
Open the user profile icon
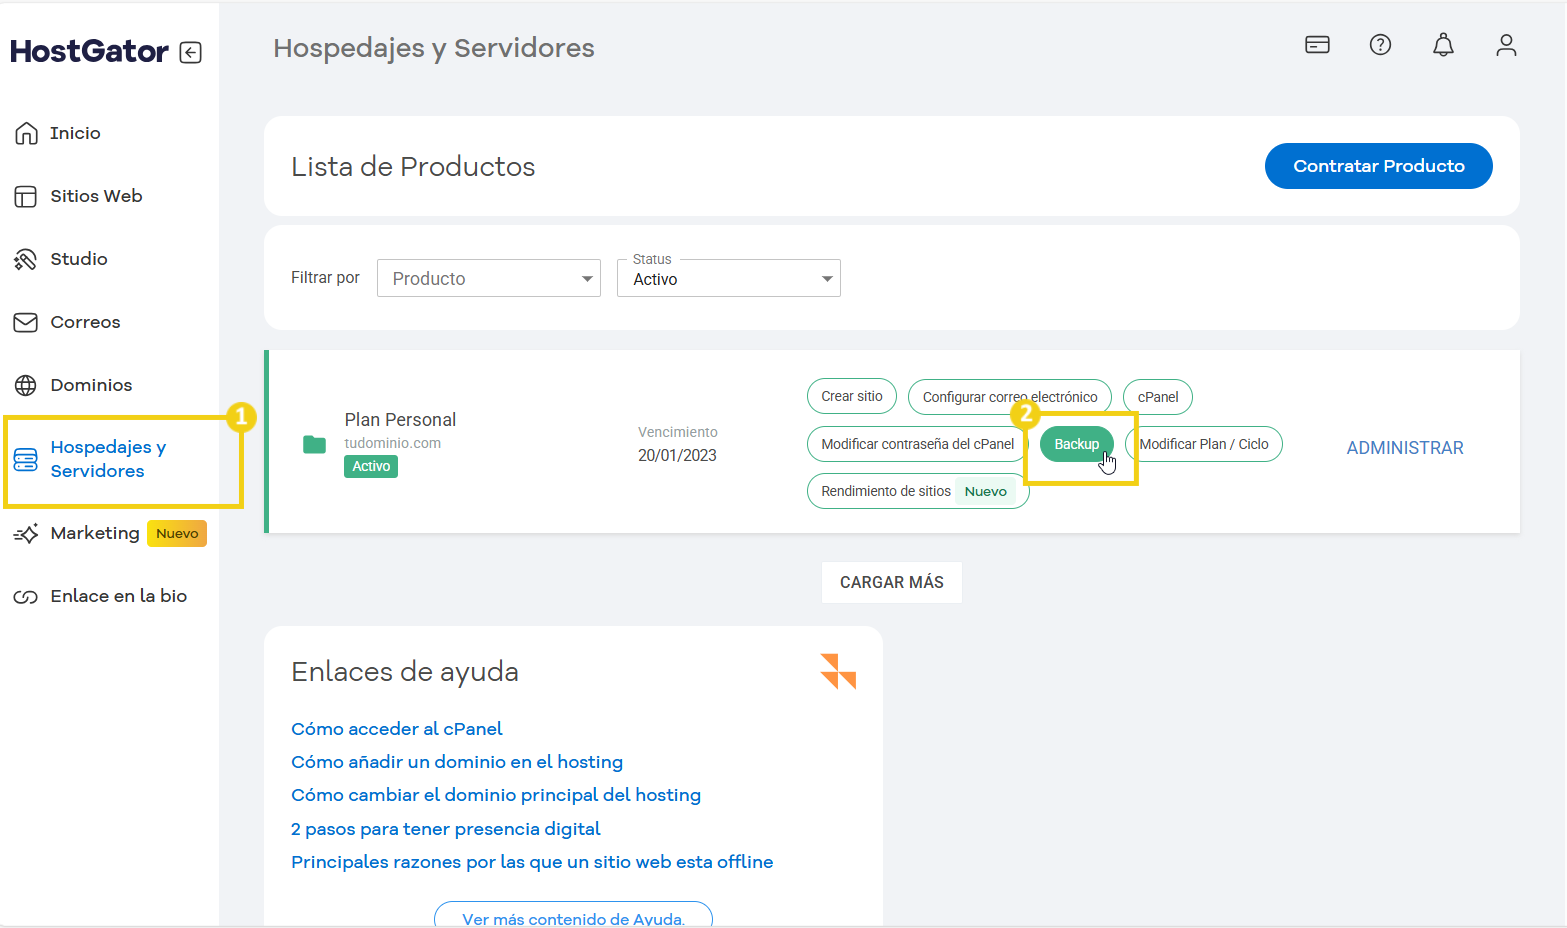pyautogui.click(x=1506, y=45)
